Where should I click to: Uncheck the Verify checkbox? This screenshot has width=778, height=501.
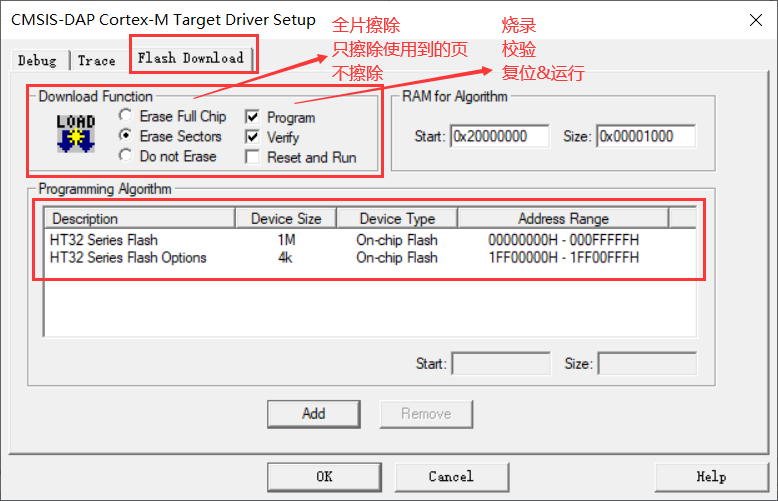pyautogui.click(x=252, y=137)
